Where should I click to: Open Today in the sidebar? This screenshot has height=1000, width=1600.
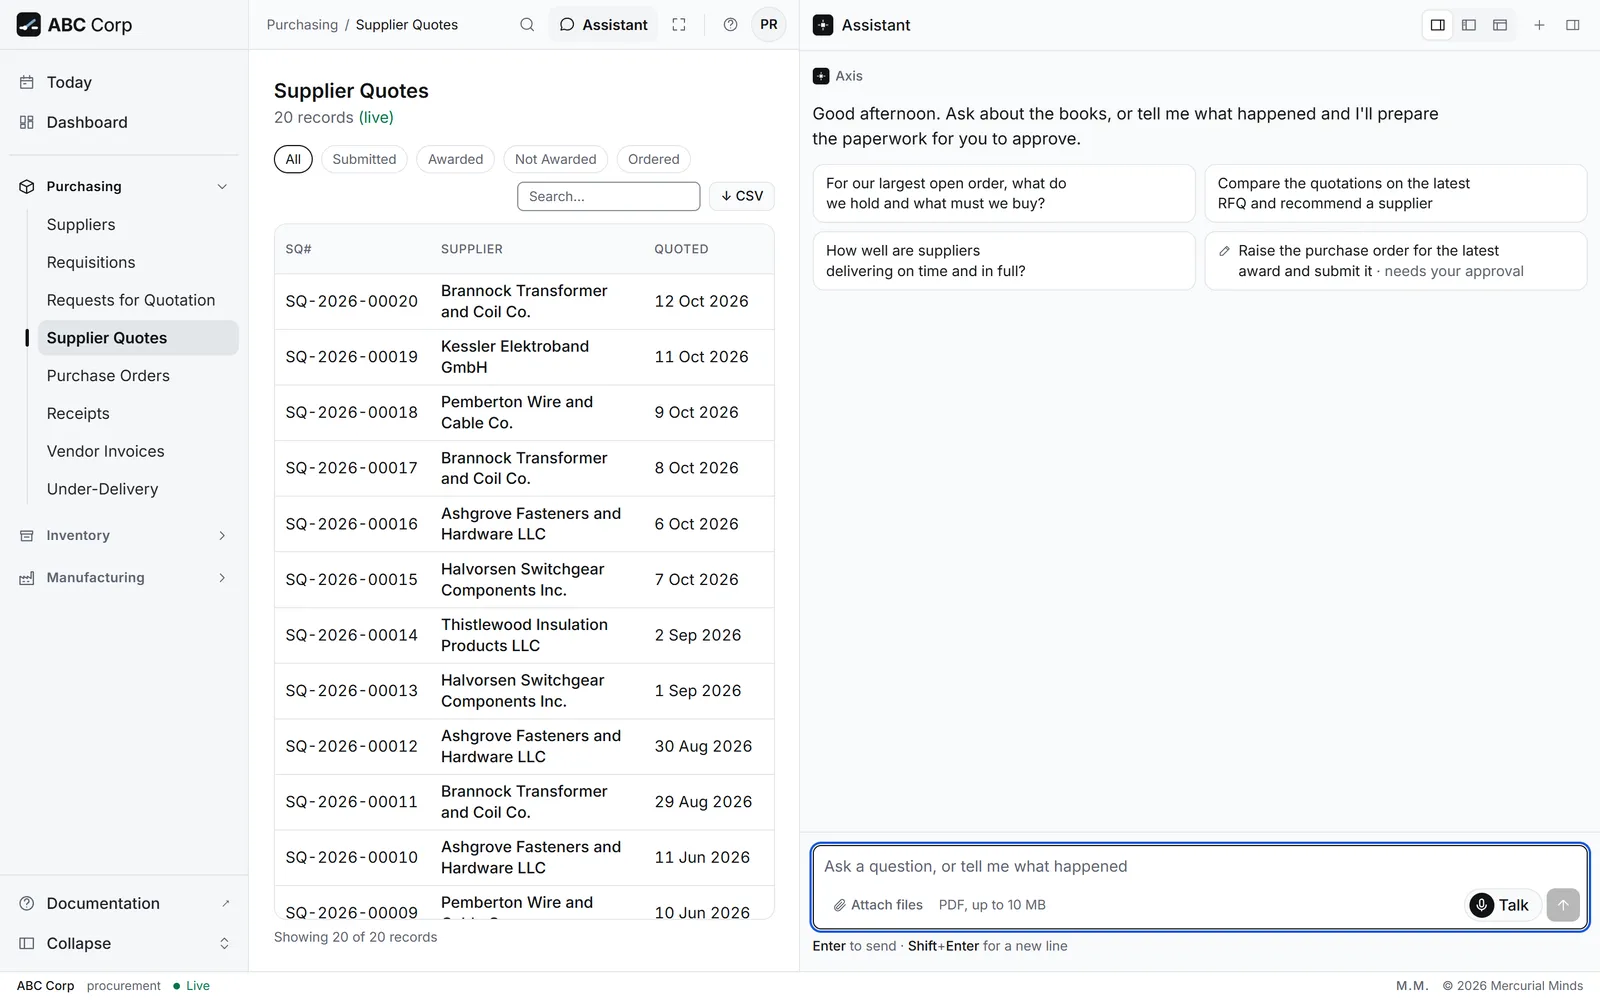pos(124,82)
